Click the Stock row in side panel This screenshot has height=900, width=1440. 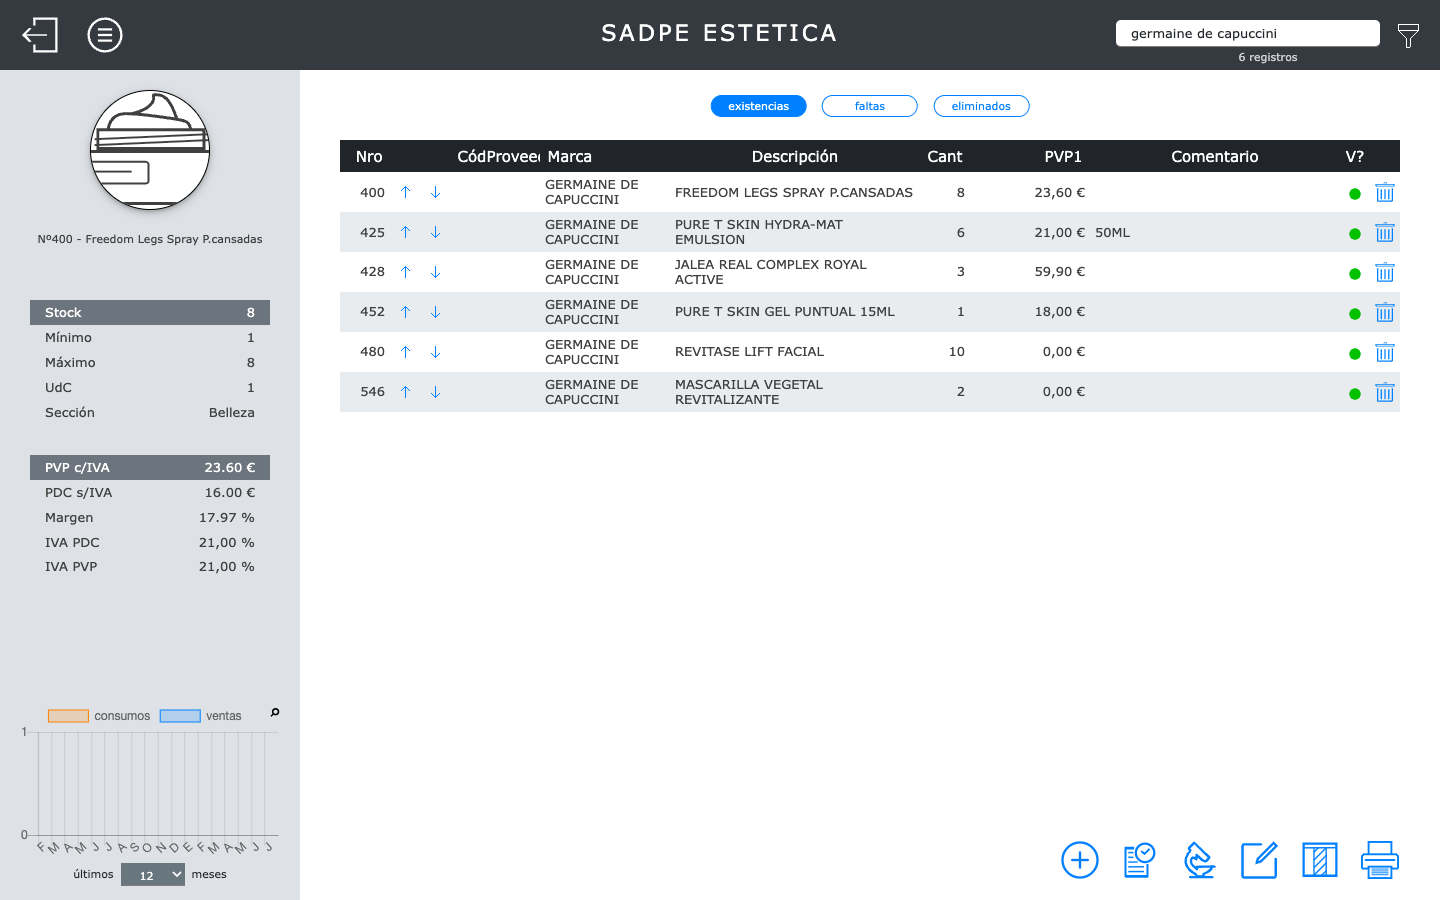coord(150,312)
